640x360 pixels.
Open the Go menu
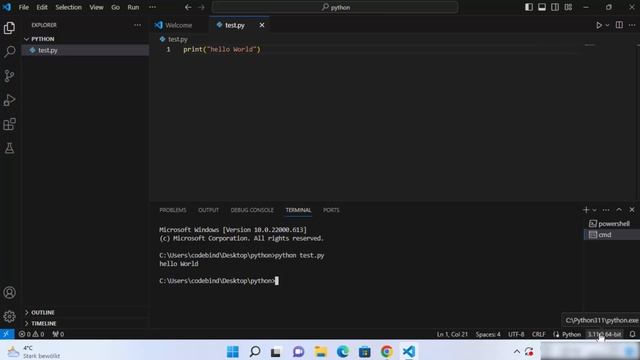(x=116, y=7)
